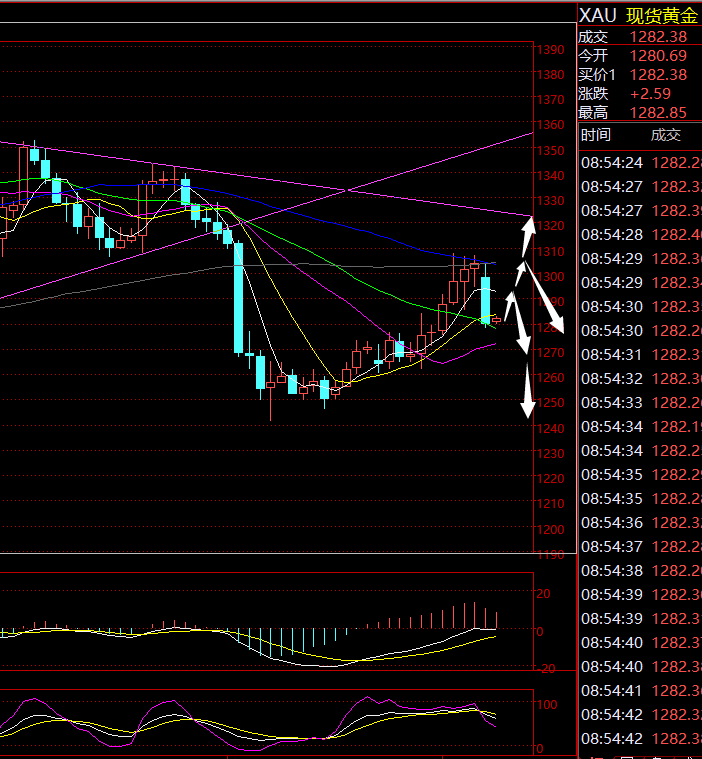Click the 今开 opening price value 1280.69
The image size is (702, 759).
(x=657, y=55)
